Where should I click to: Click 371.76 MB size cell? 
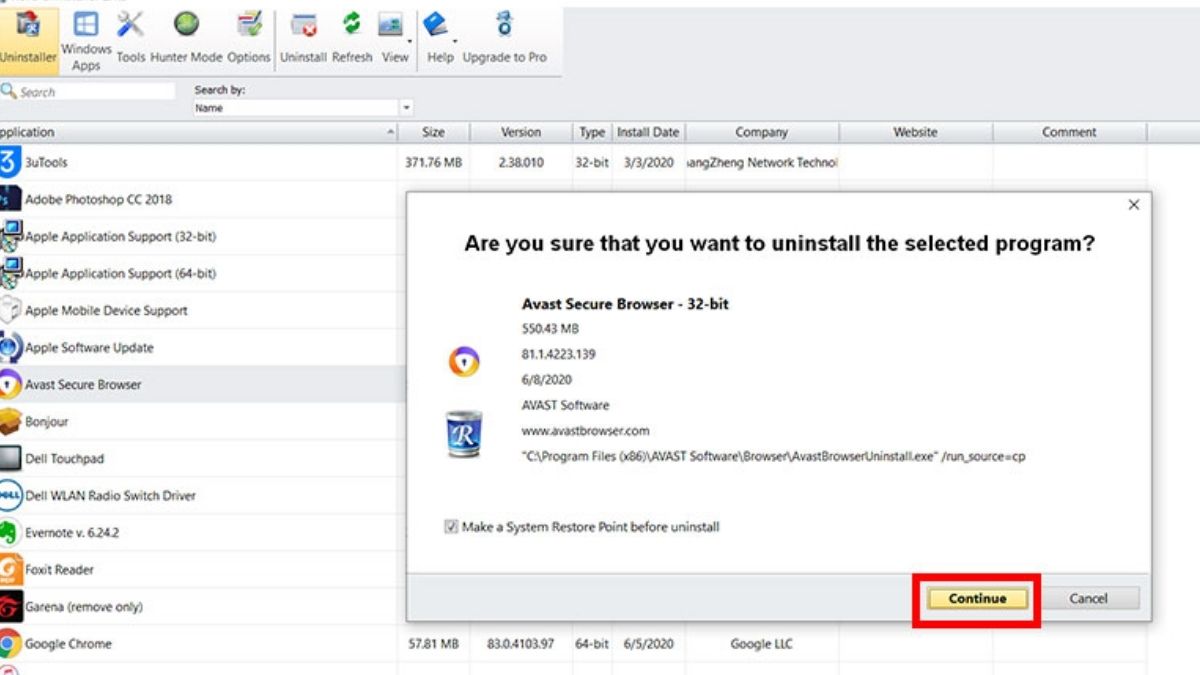[434, 162]
